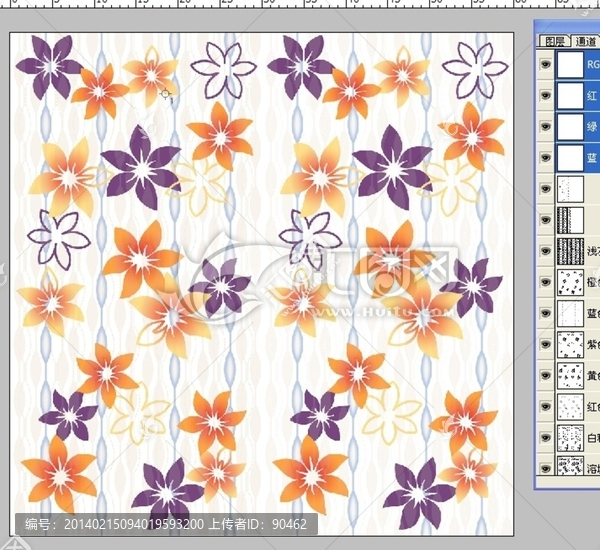Screen dimensions: 600x550
Task: Toggle visibility of the 溶 channel
Action: point(546,468)
